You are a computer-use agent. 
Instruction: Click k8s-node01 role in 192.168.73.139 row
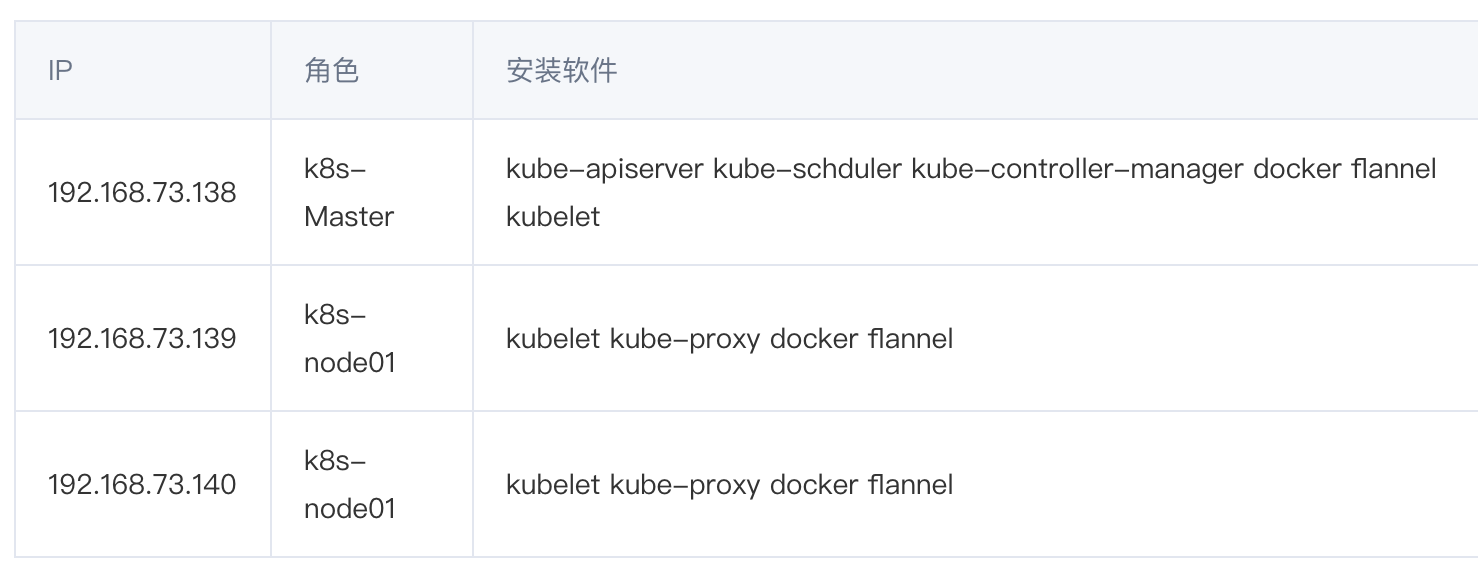350,338
